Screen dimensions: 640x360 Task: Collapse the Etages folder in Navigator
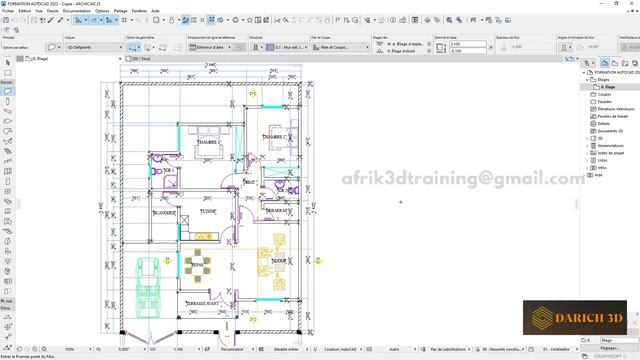pyautogui.click(x=588, y=80)
